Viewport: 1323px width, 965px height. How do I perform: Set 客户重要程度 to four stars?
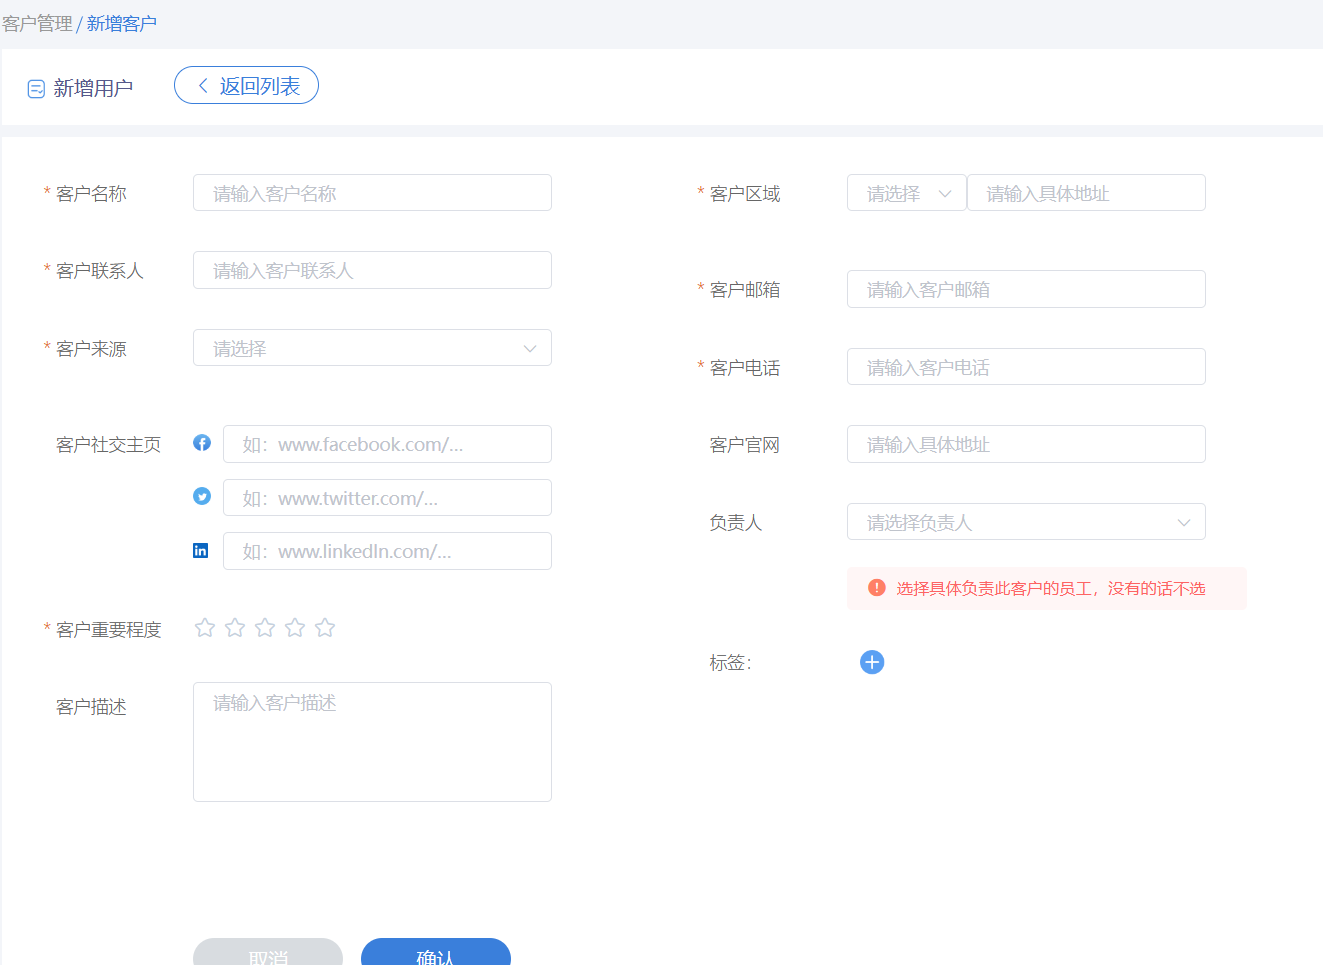click(295, 628)
